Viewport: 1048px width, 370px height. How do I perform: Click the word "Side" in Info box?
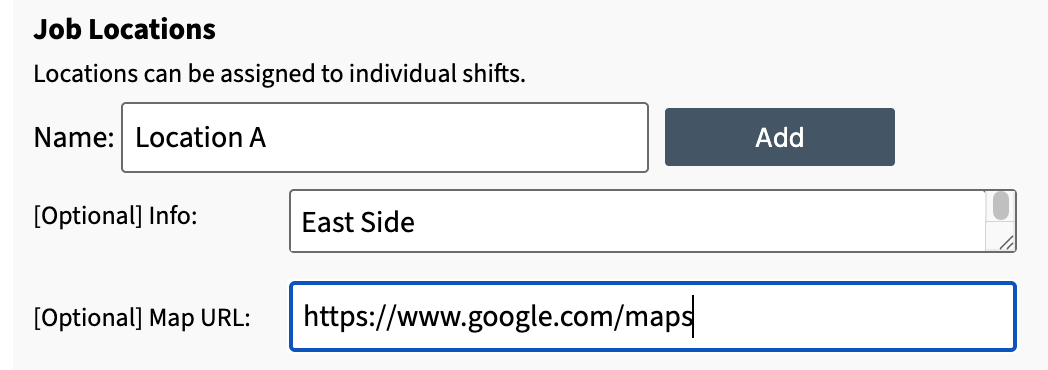pyautogui.click(x=389, y=222)
